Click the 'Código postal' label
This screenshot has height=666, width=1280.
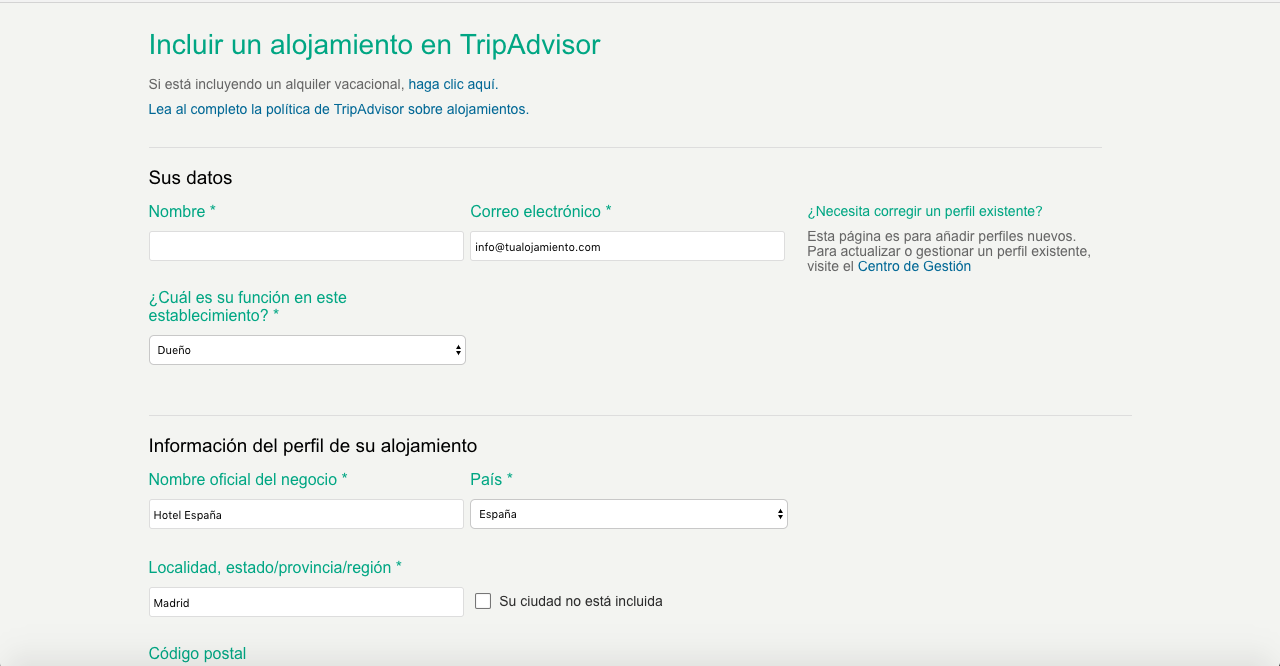click(x=197, y=653)
